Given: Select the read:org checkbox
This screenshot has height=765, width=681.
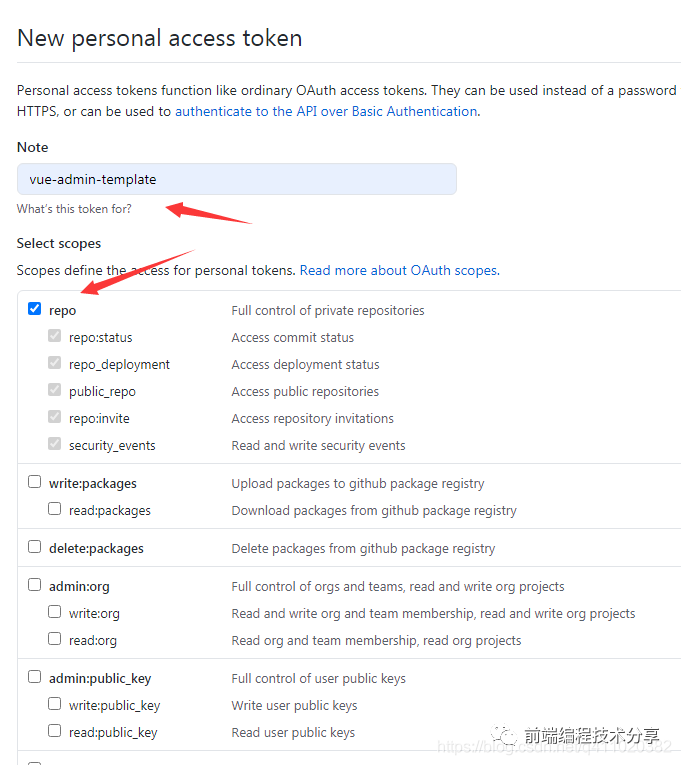Looking at the screenshot, I should (x=55, y=639).
